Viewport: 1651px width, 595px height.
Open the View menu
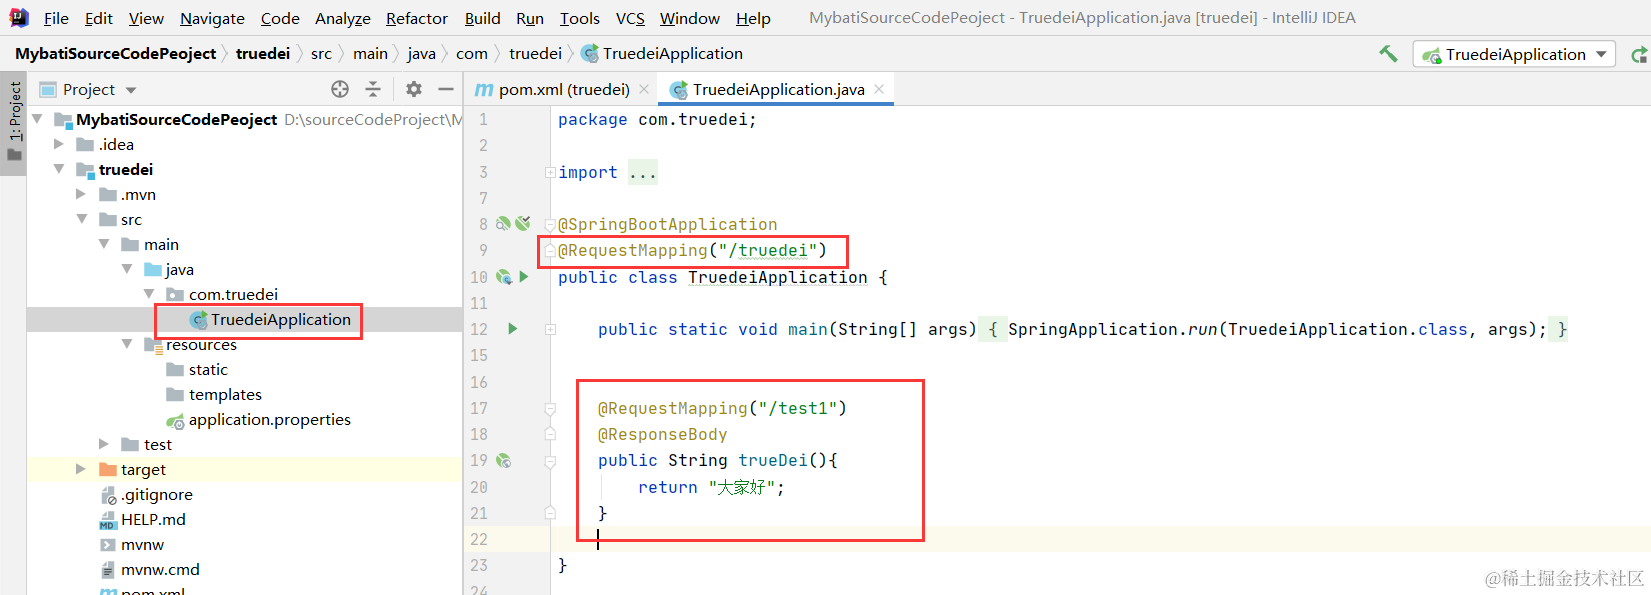146,18
